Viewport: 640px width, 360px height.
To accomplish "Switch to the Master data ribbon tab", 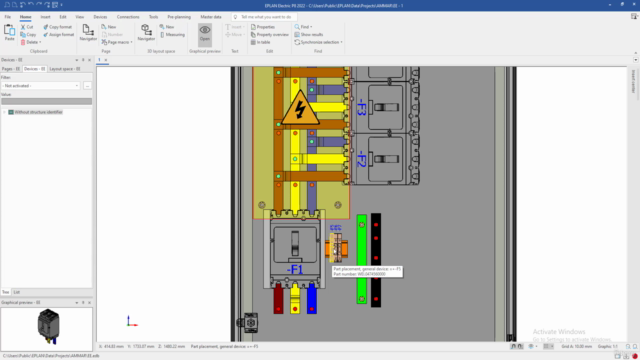I will coord(211,17).
